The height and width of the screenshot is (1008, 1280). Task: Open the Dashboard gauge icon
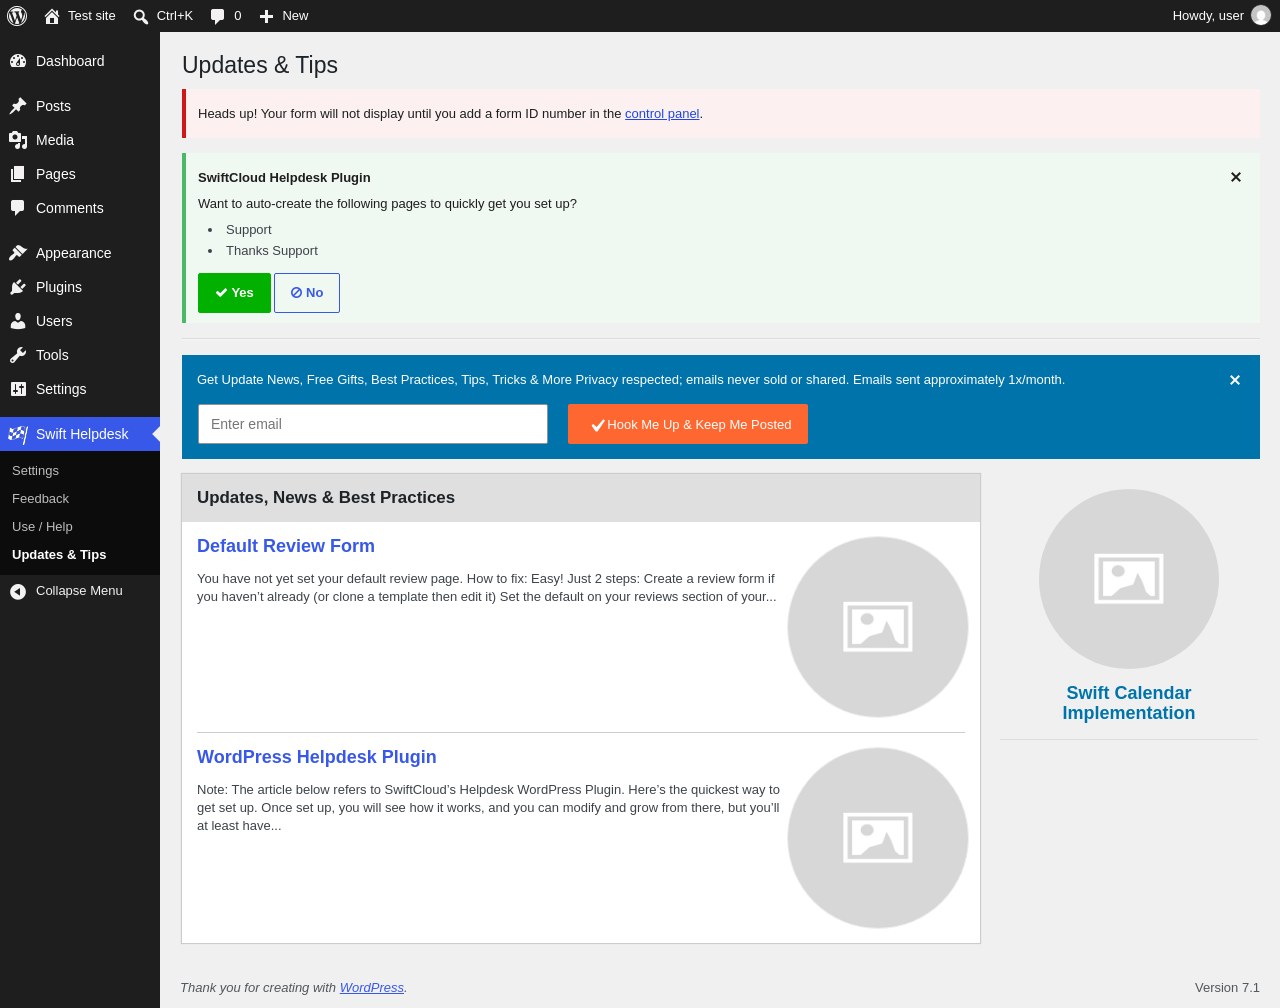click(18, 61)
